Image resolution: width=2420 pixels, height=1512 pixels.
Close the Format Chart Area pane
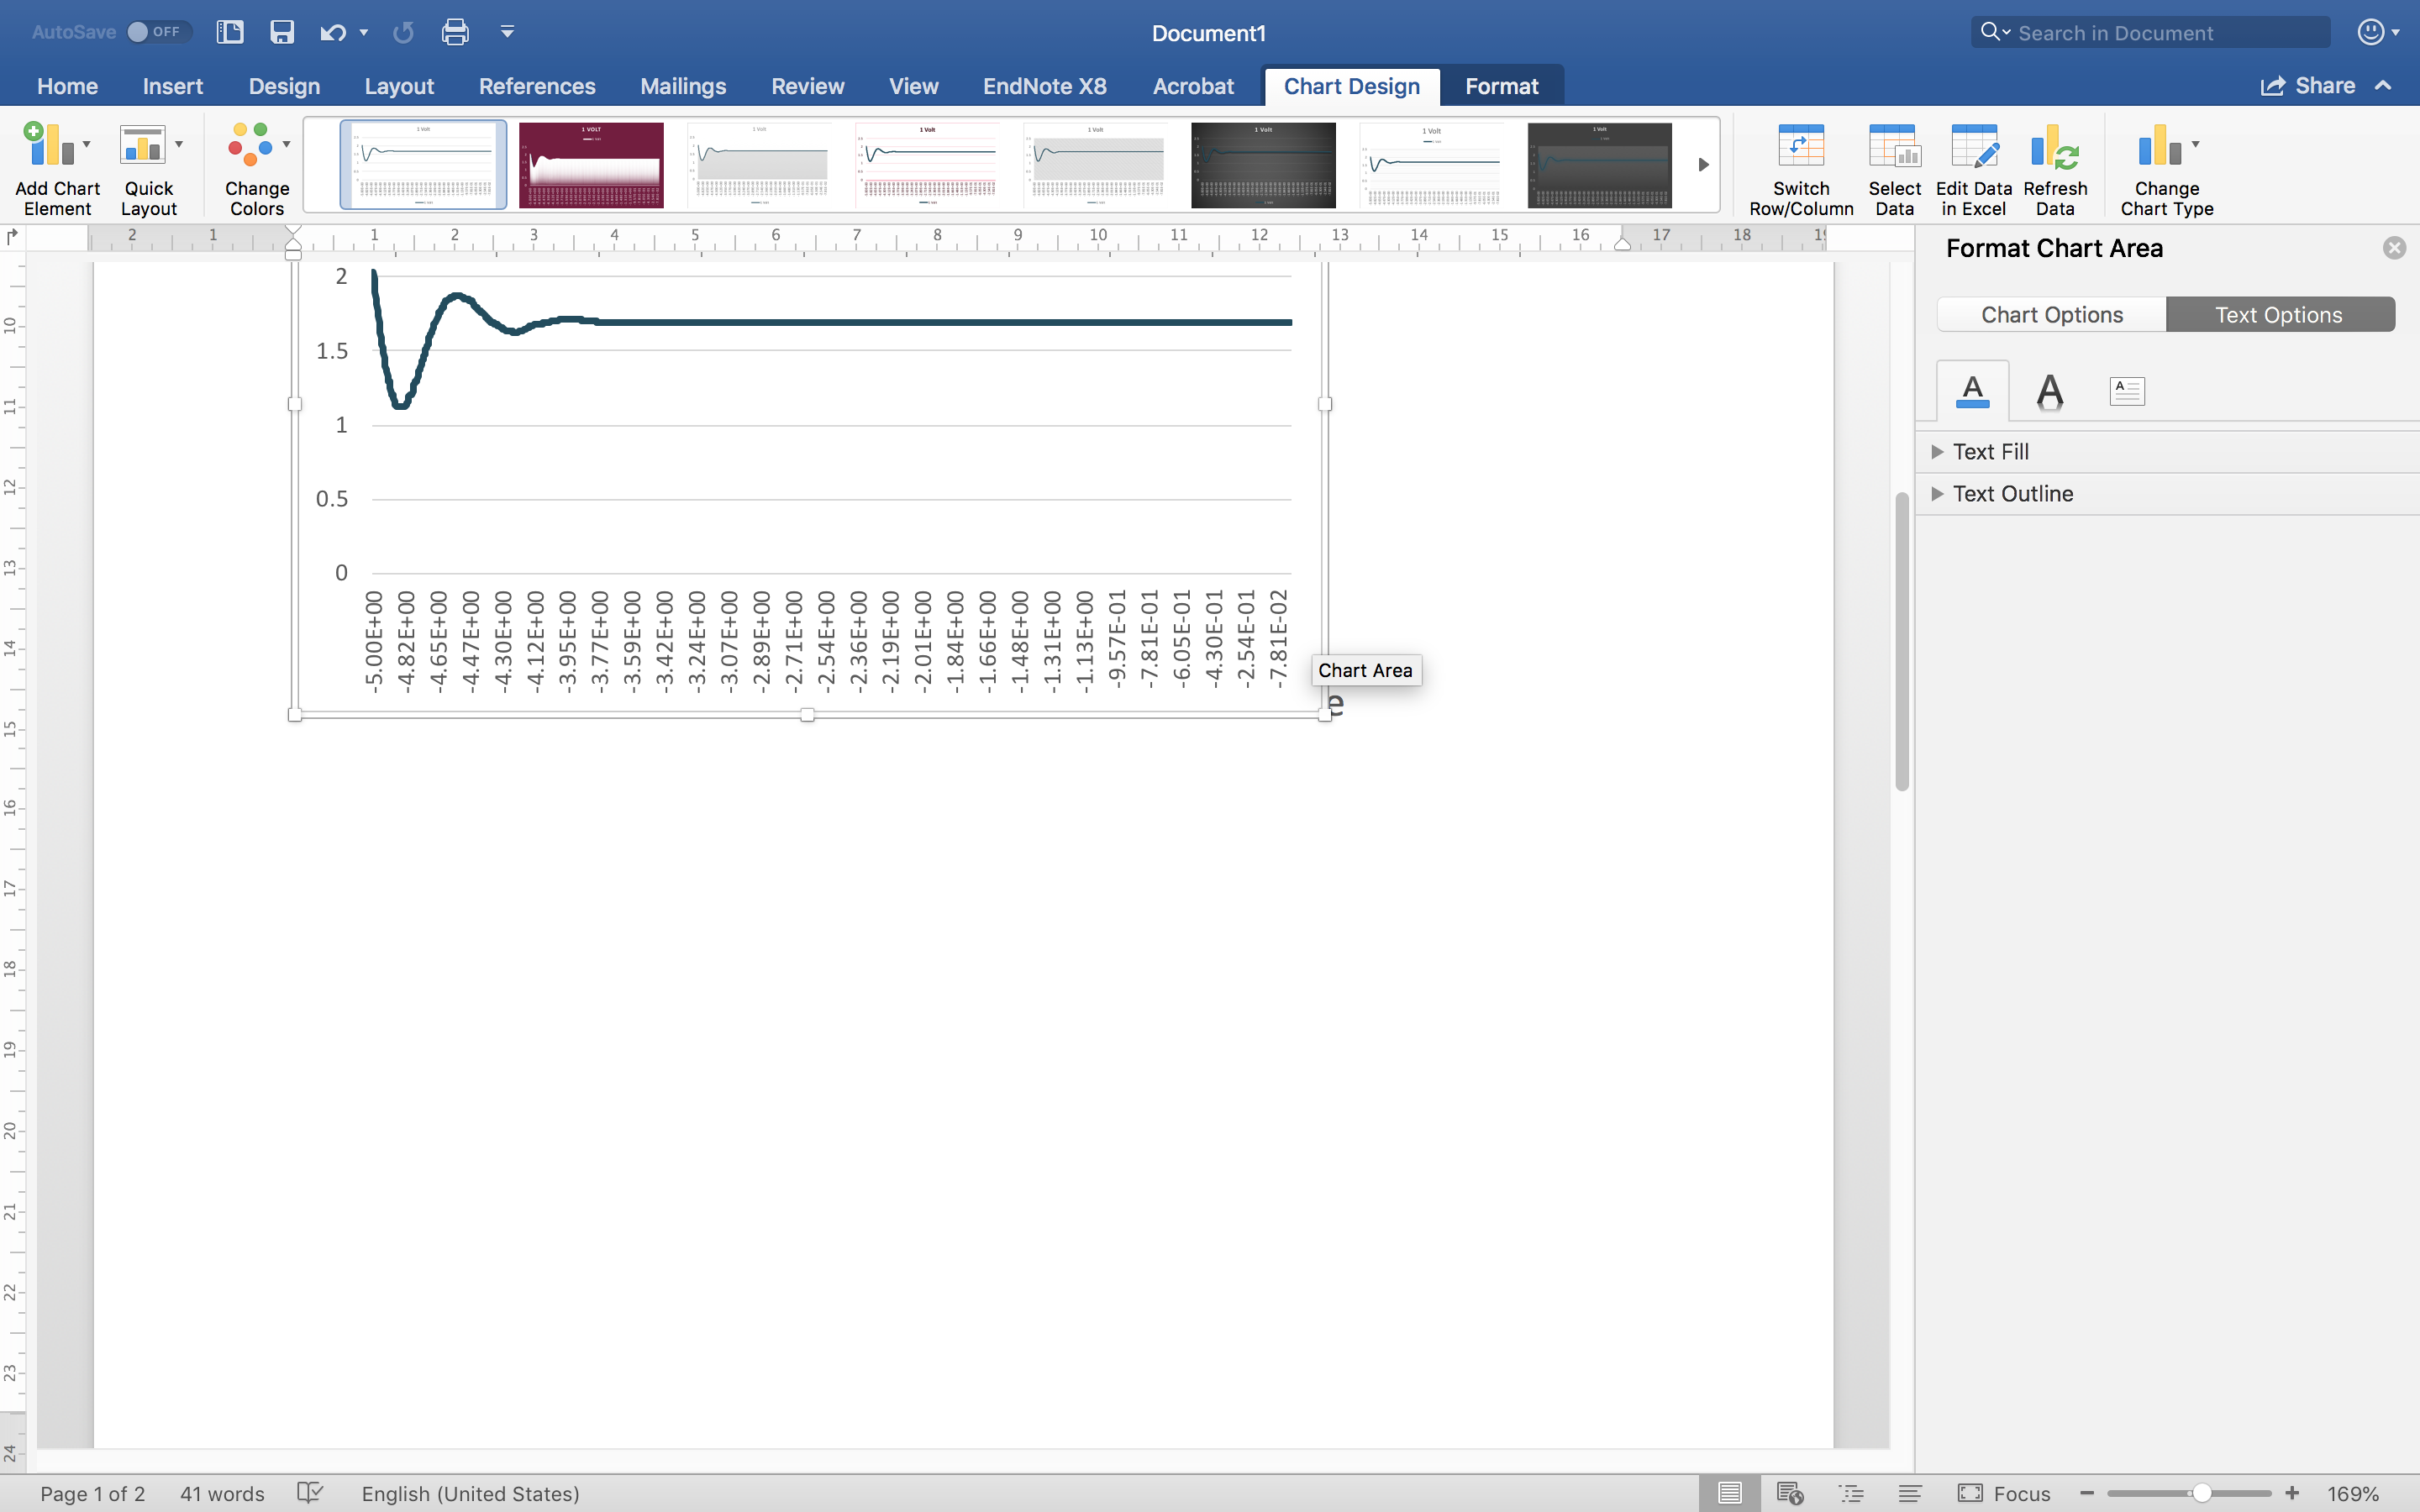click(2393, 248)
